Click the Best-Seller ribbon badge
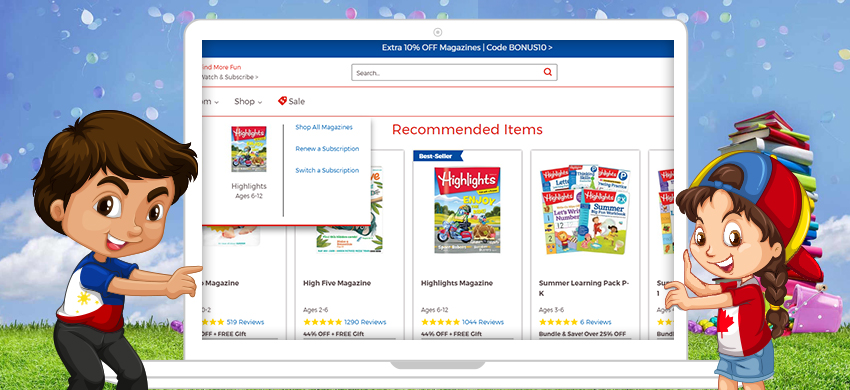Viewport: 850px width, 390px height. coord(438,156)
